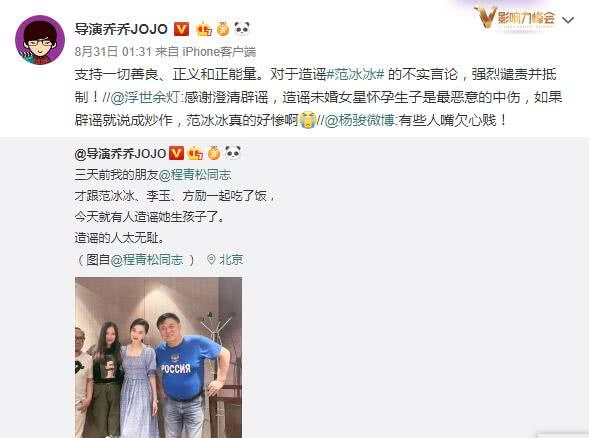589x438 pixels.
Task: Open the #范冰冰# hashtag topic
Action: click(x=355, y=74)
